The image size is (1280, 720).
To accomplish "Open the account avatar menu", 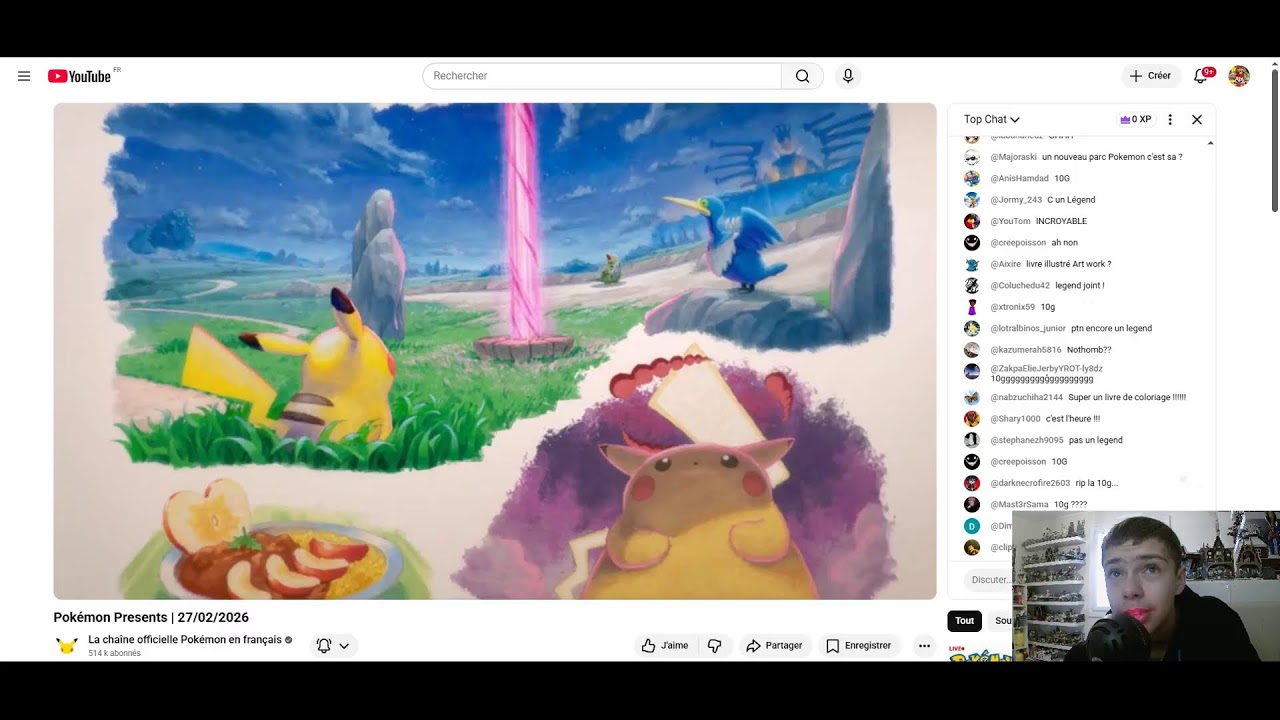I will pyautogui.click(x=1239, y=76).
